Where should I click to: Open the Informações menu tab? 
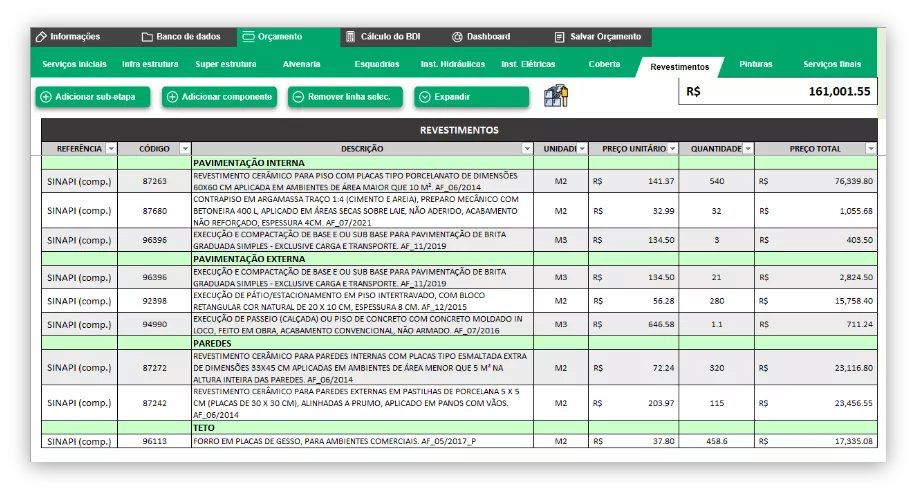(68, 37)
